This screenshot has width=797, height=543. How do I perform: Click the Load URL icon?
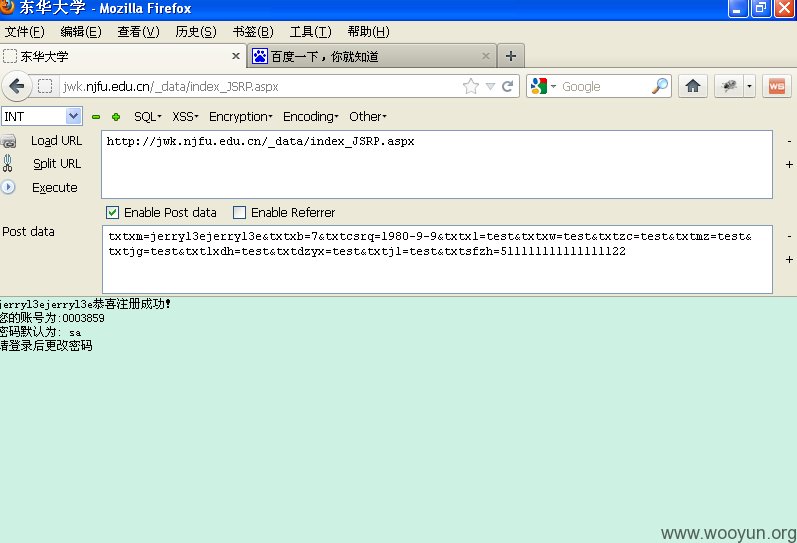[x=9, y=141]
